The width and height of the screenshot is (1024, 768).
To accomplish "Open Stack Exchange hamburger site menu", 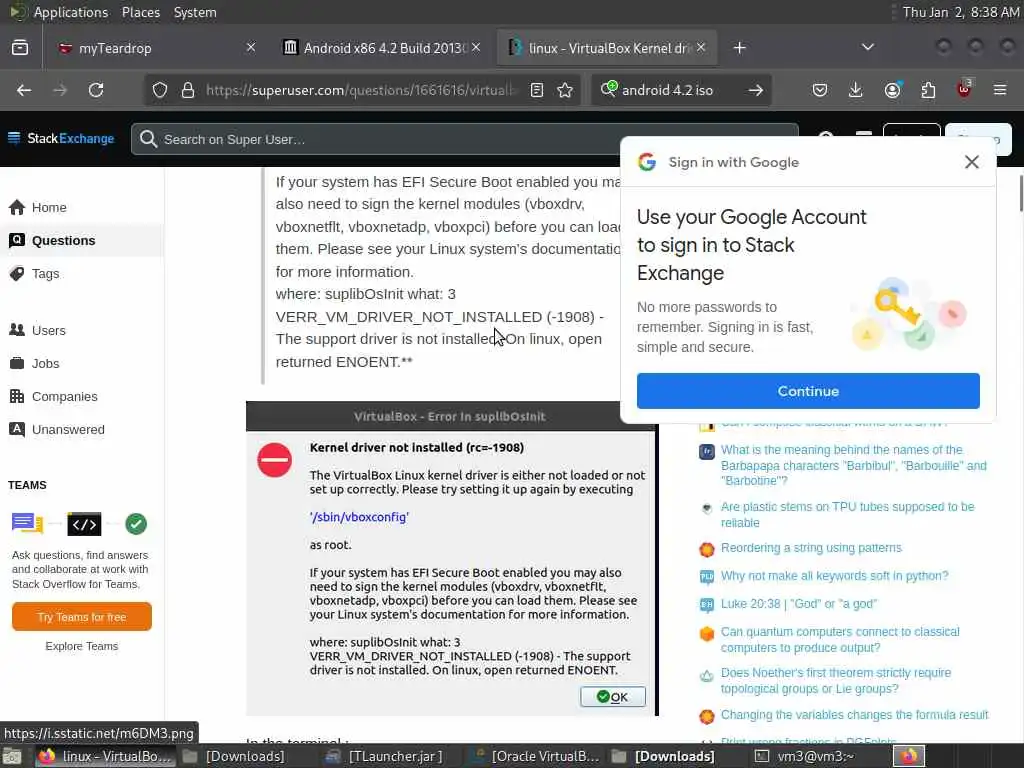I will coord(14,138).
